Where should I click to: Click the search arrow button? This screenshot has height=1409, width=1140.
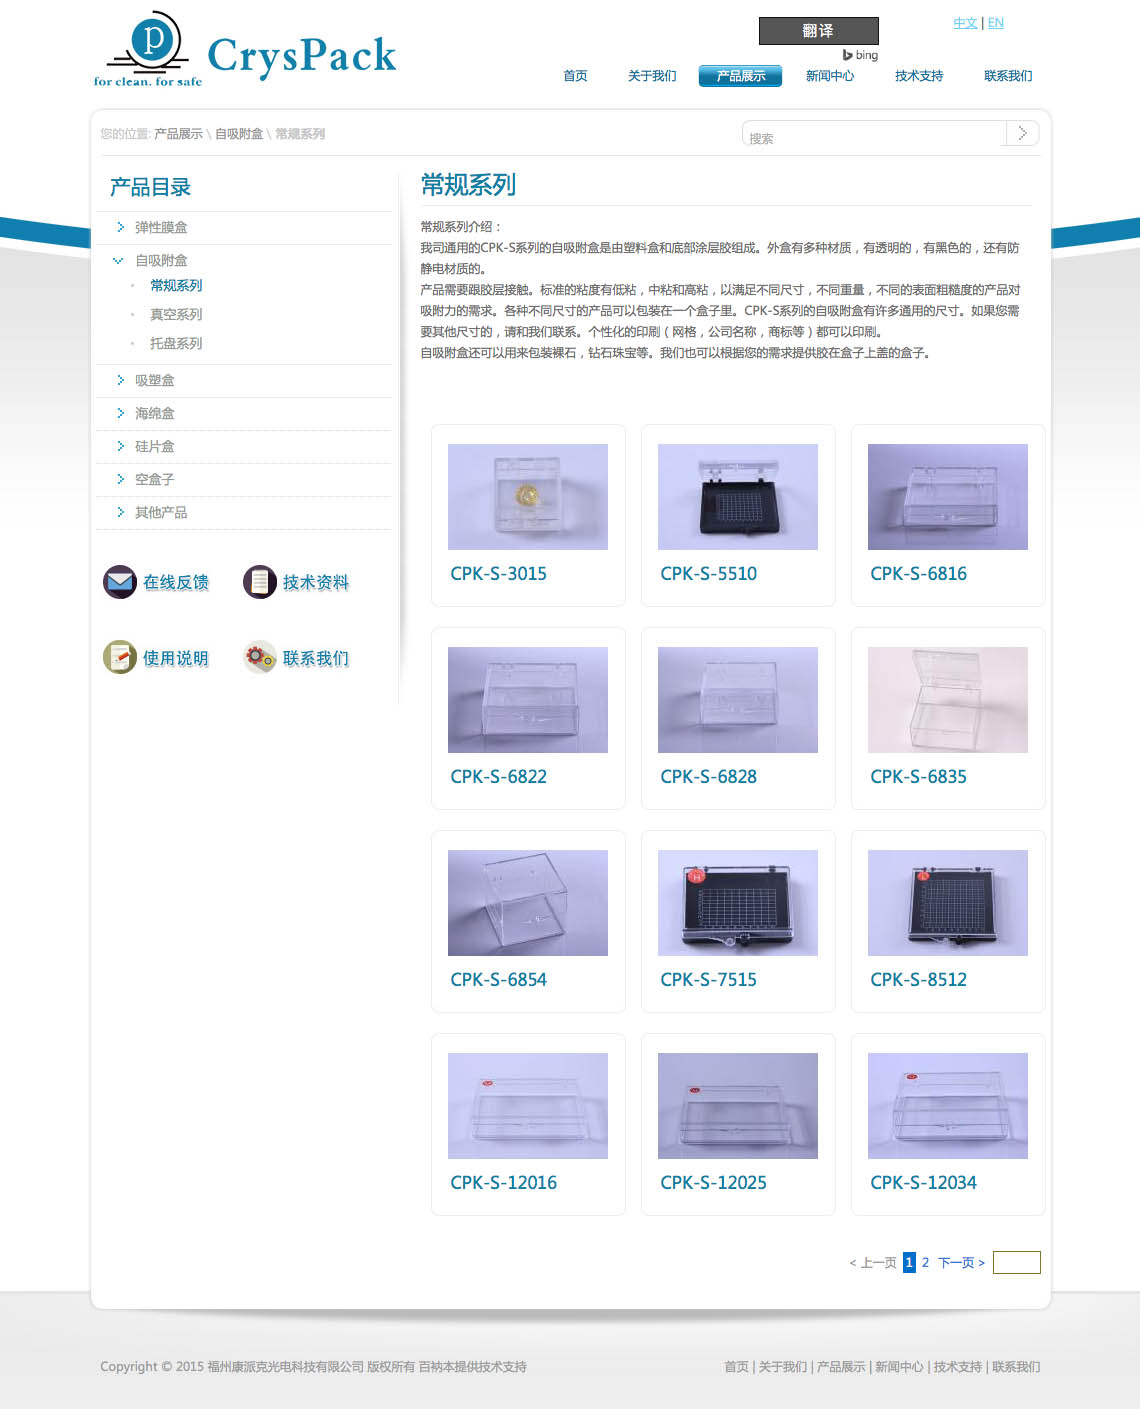tap(1022, 133)
